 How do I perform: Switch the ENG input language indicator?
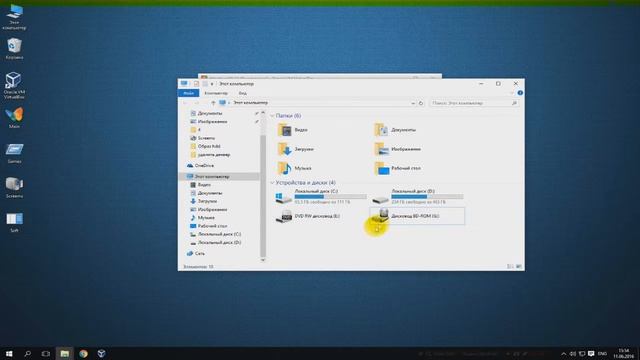click(602, 354)
